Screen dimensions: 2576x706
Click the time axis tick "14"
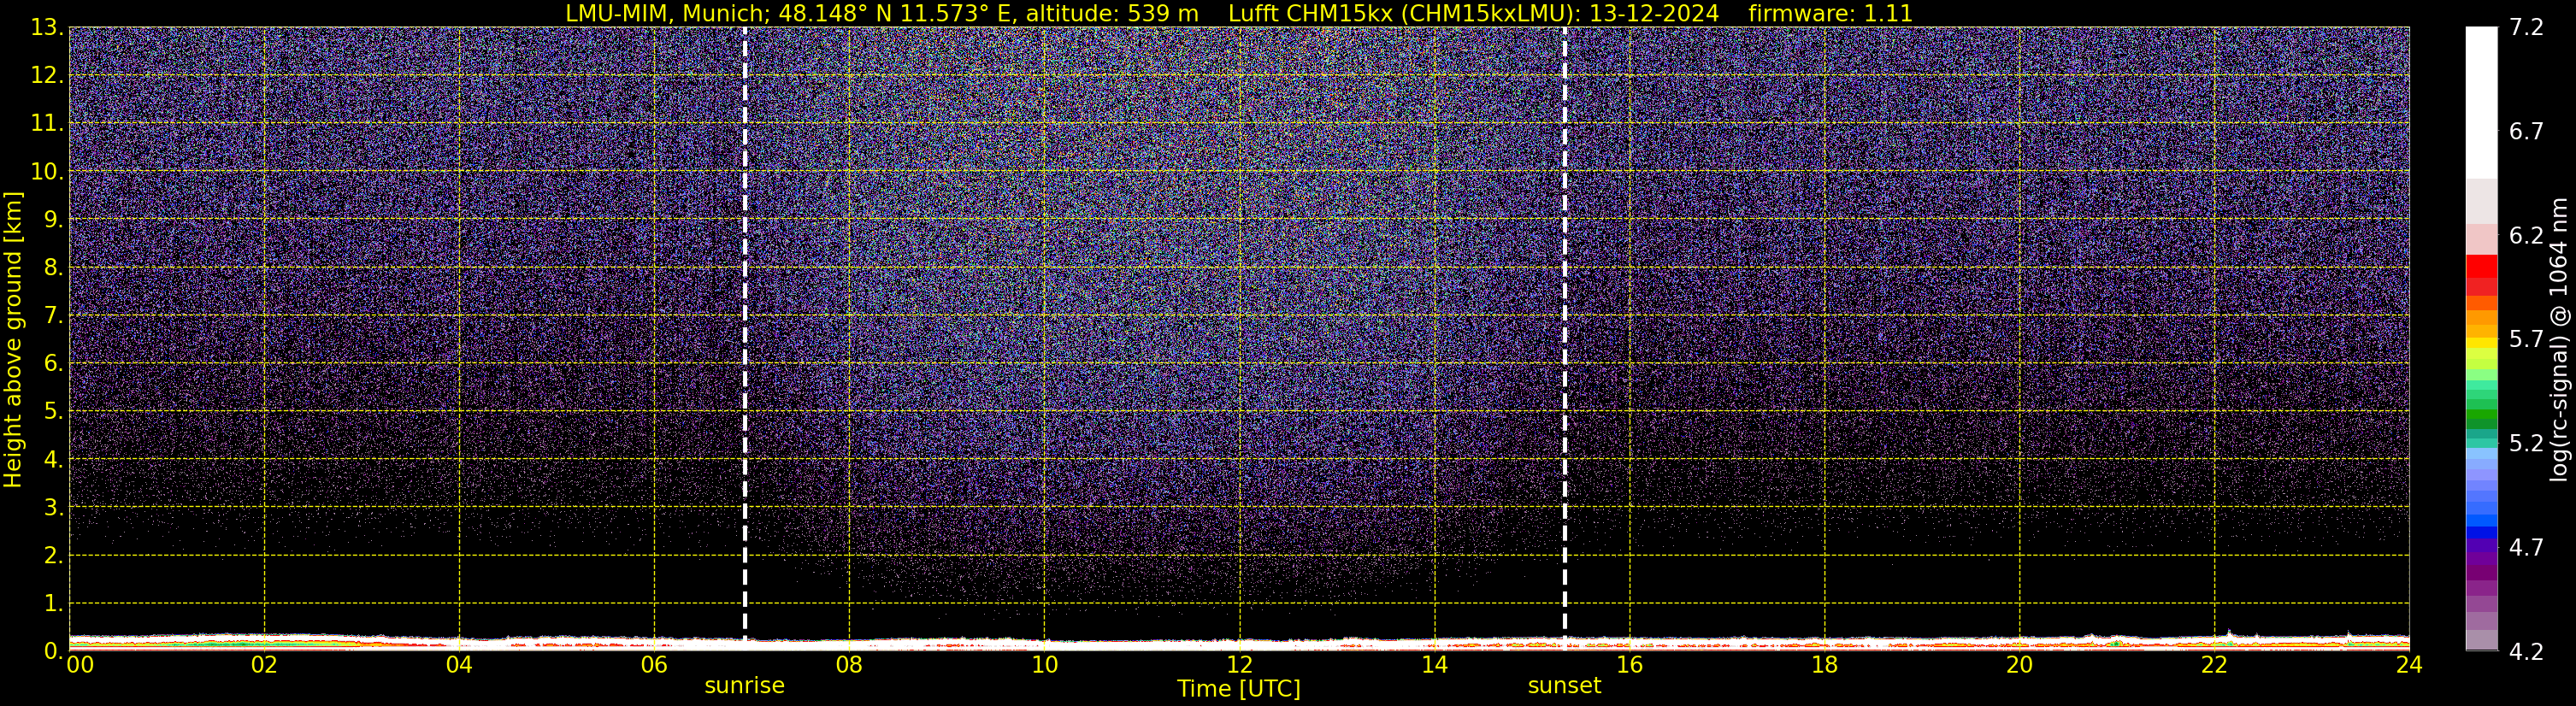click(1434, 665)
